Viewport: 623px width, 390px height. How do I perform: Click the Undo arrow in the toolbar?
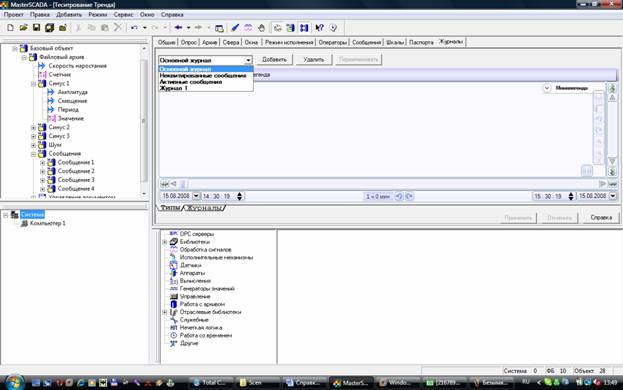click(134, 28)
